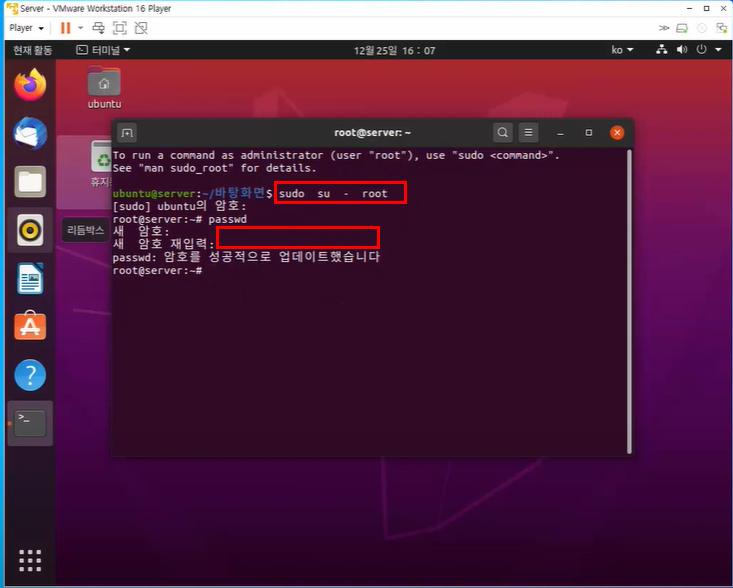Pause the virtual machine in VMware
733x588 pixels.
[x=65, y=28]
